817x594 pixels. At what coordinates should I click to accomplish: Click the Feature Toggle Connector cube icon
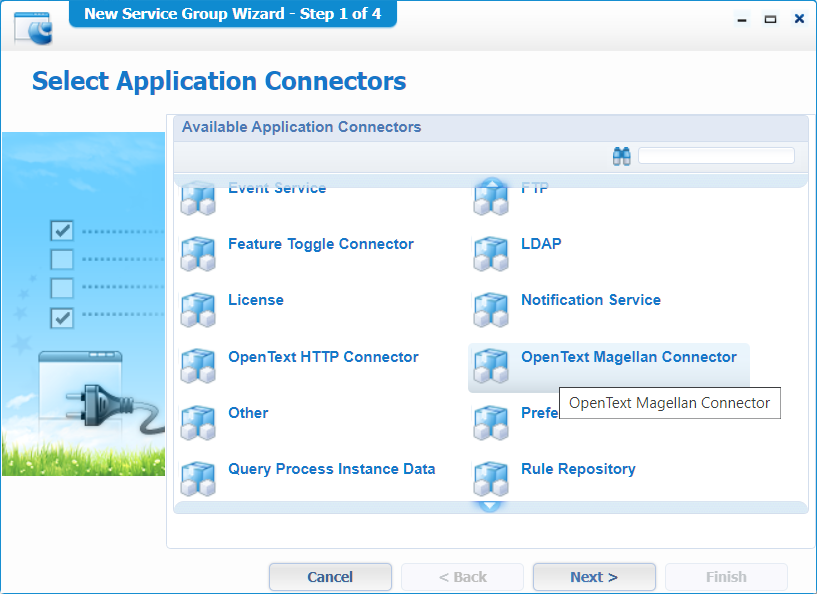tap(198, 254)
